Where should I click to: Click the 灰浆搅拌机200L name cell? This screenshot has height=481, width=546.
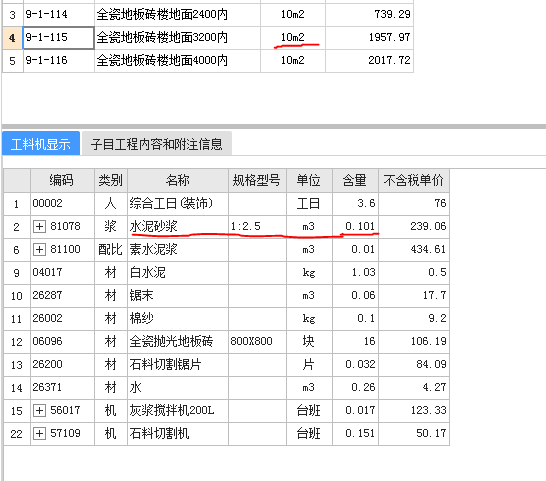(178, 411)
